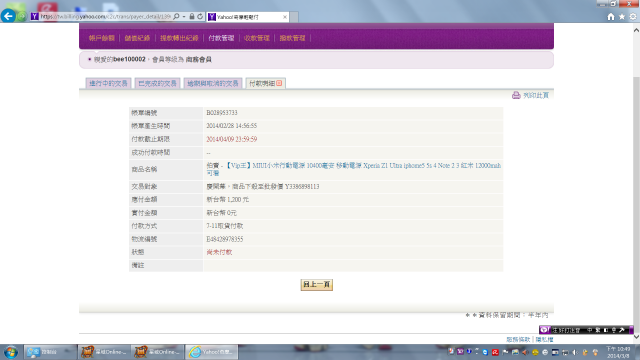Image resolution: width=640 pixels, height=360 pixels.
Task: Click the 新台幣 1,200 元 amount
Action: pyautogui.click(x=228, y=200)
